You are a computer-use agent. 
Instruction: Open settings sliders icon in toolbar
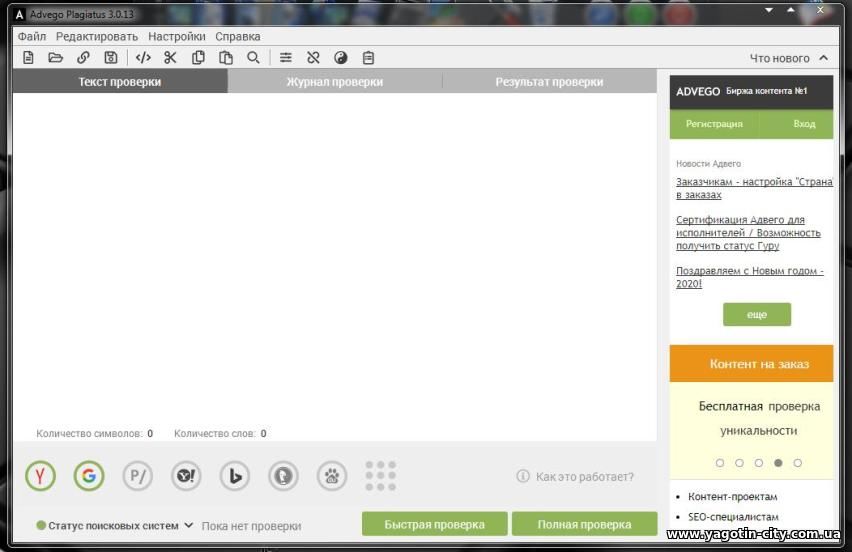(x=286, y=58)
